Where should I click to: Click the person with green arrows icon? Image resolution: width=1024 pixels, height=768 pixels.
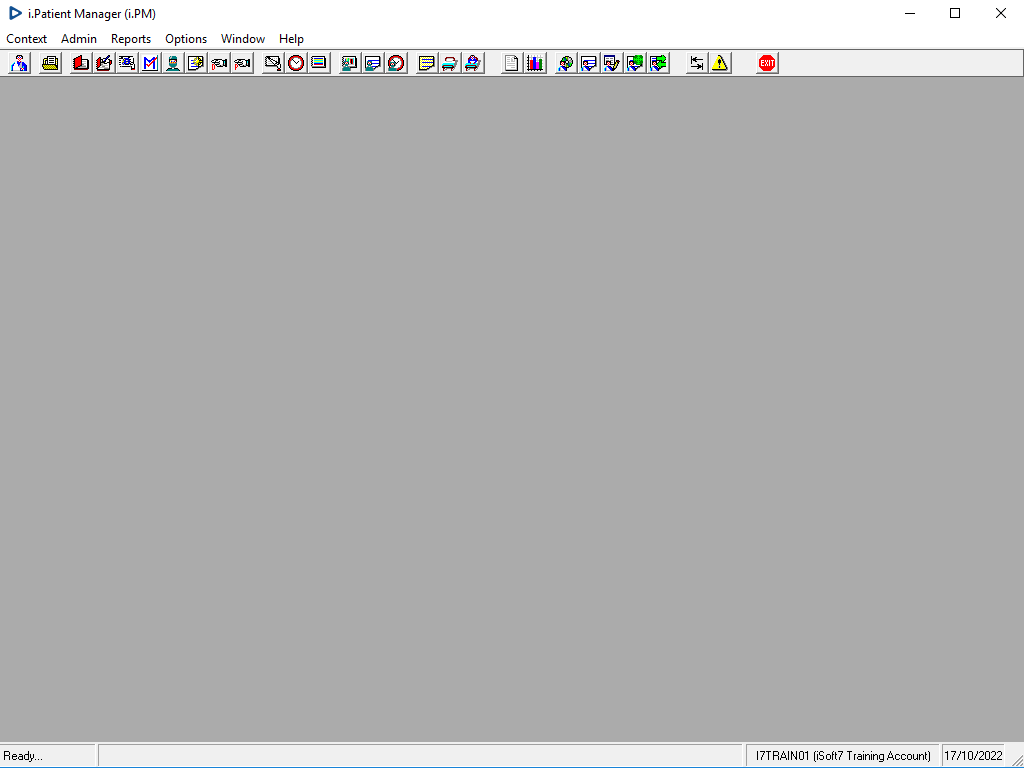tap(658, 63)
